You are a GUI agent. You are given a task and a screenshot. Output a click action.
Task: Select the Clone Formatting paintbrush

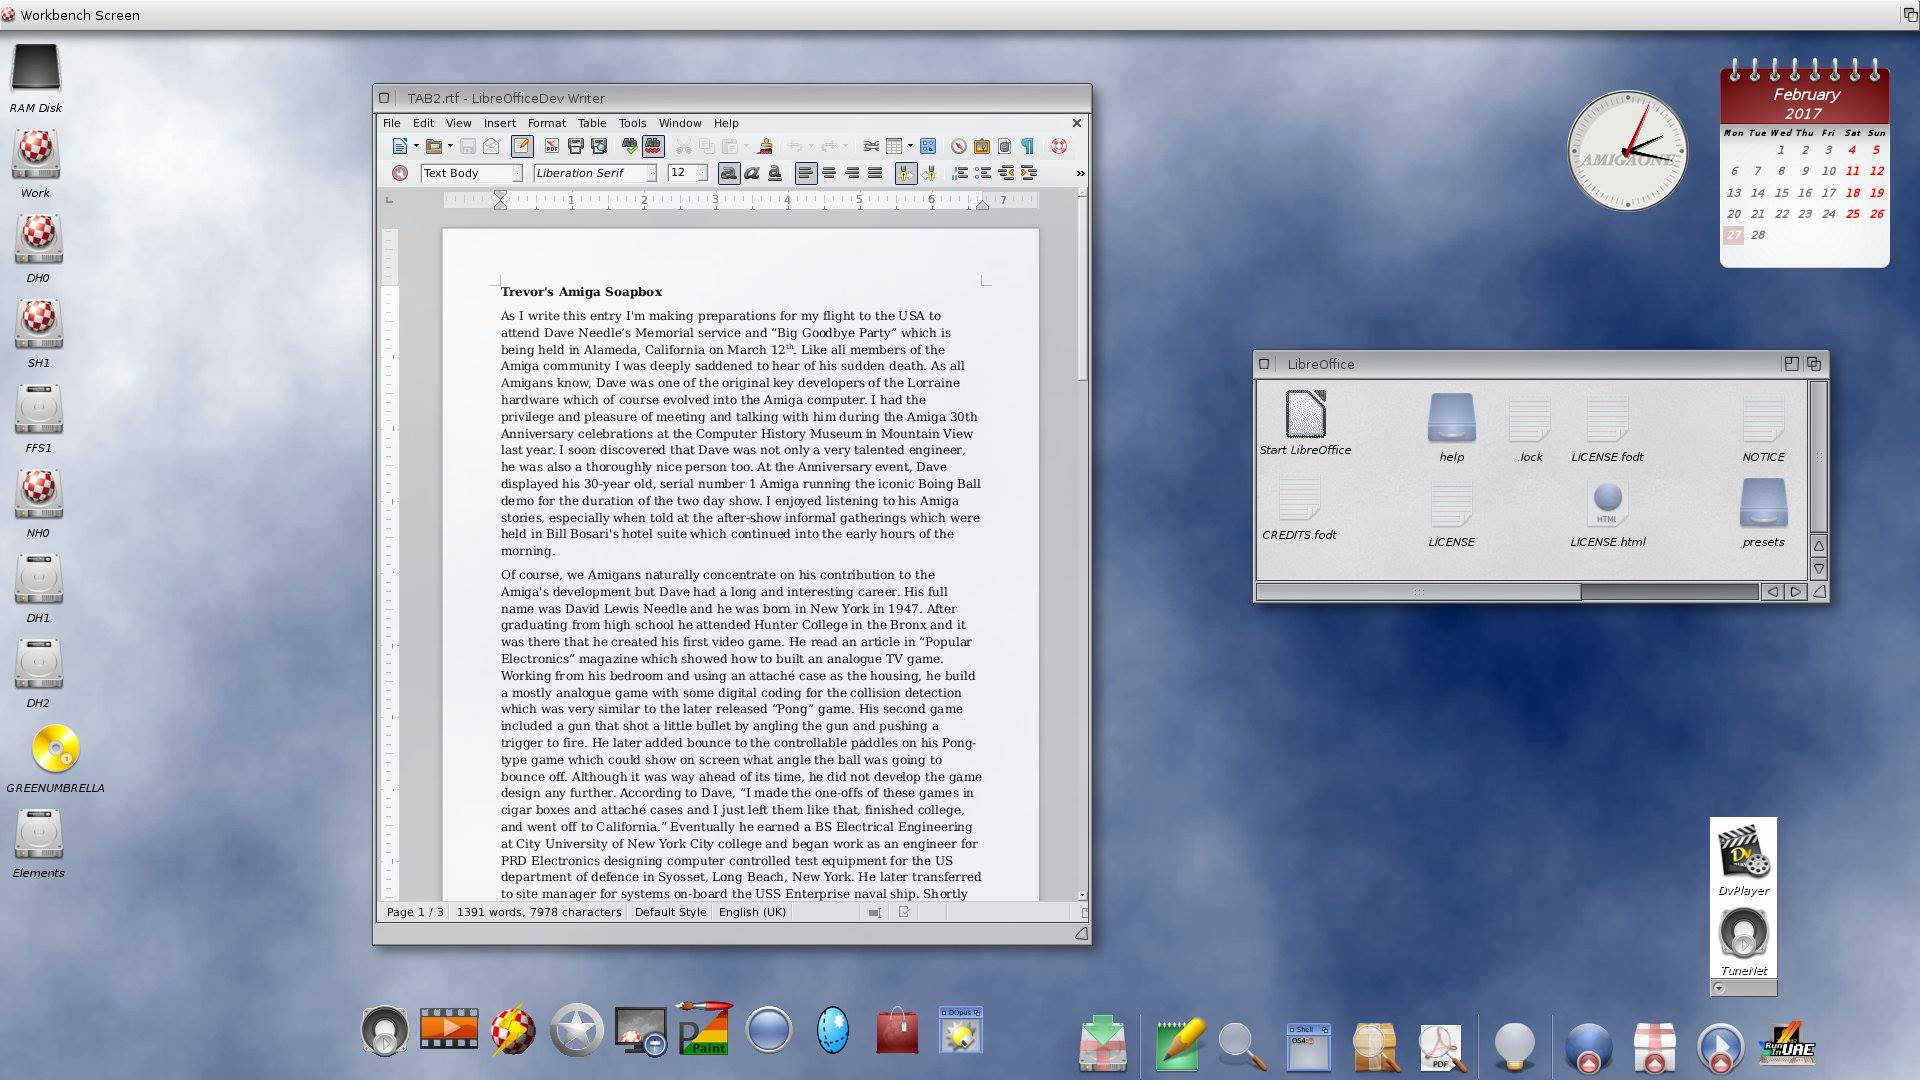765,146
